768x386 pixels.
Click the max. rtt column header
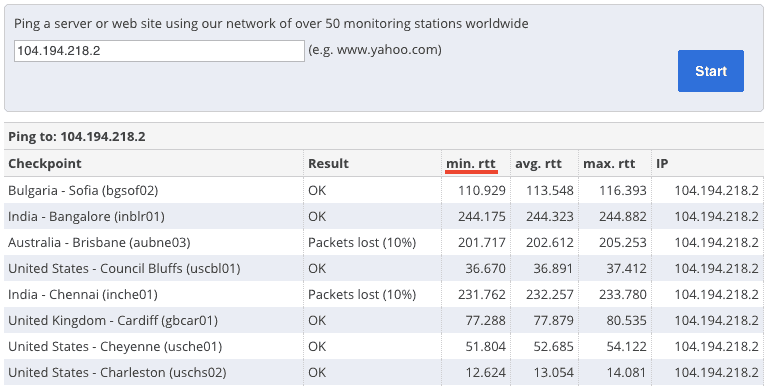pos(609,164)
